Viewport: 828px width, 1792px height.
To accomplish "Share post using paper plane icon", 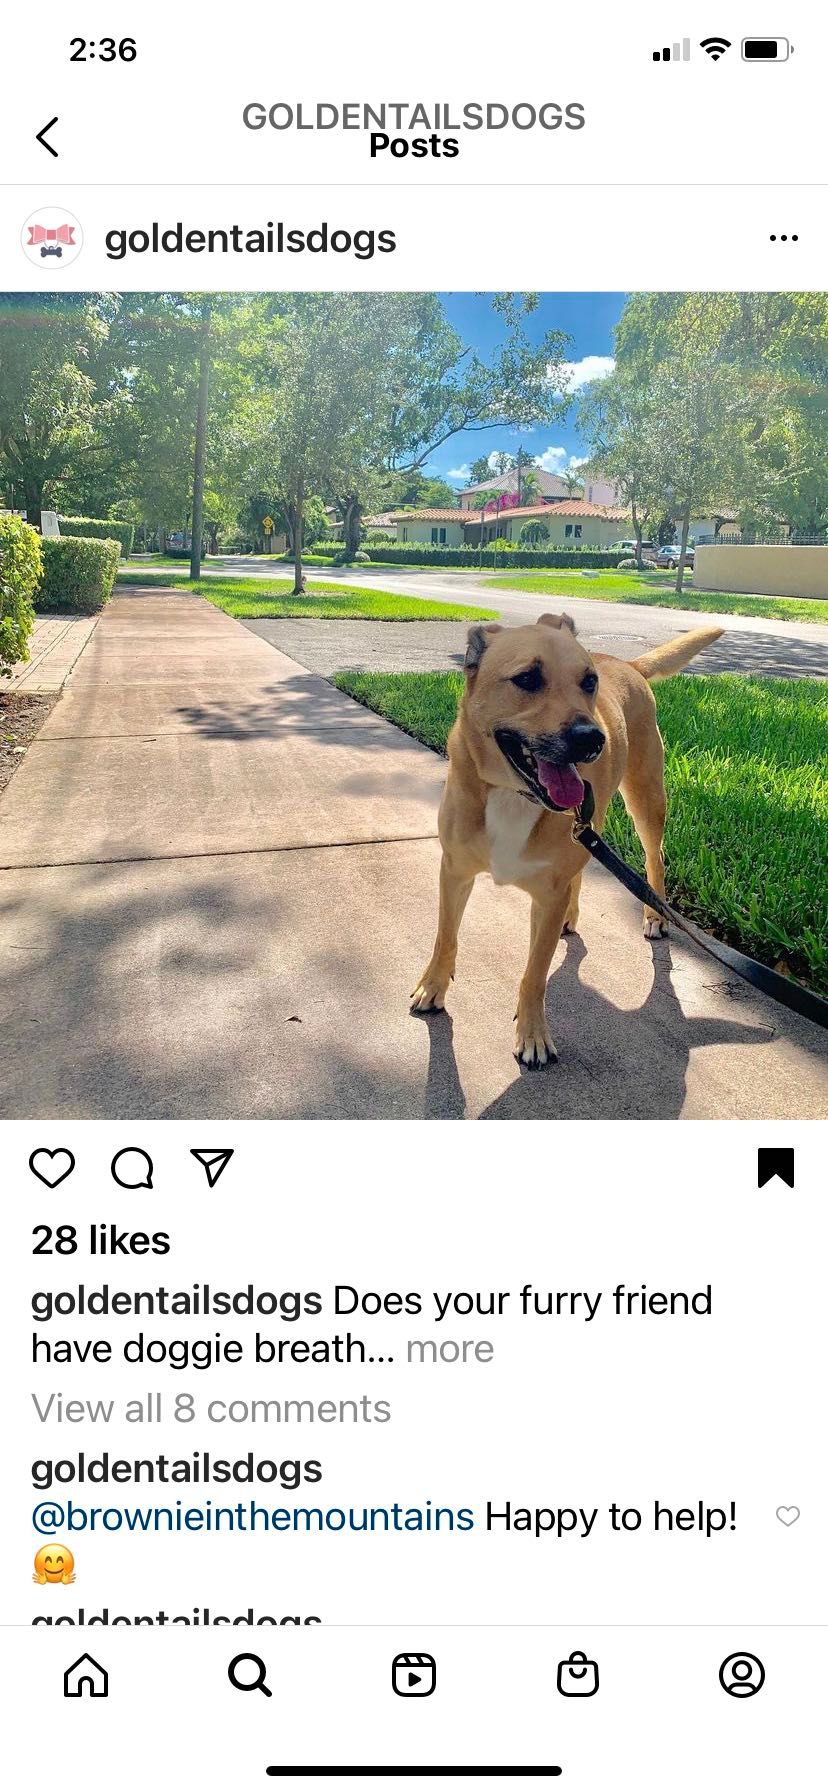I will point(211,1167).
